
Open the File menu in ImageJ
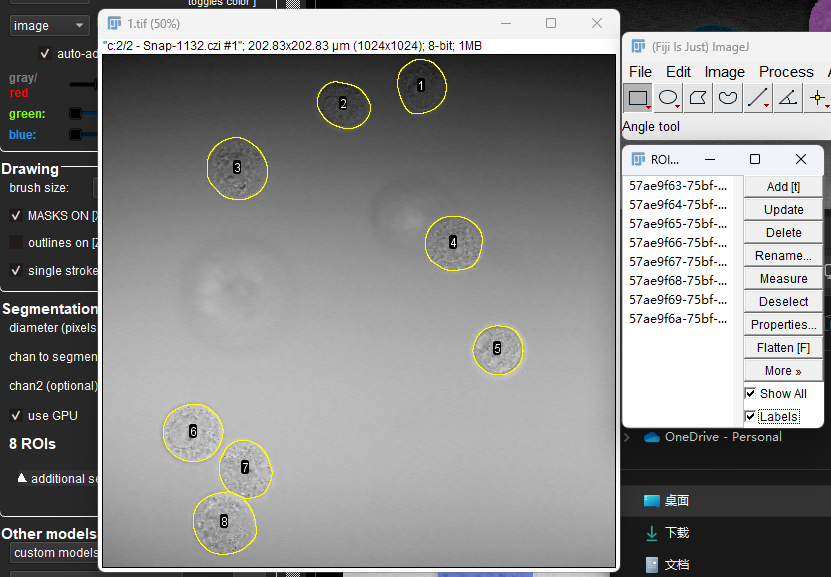coord(640,72)
